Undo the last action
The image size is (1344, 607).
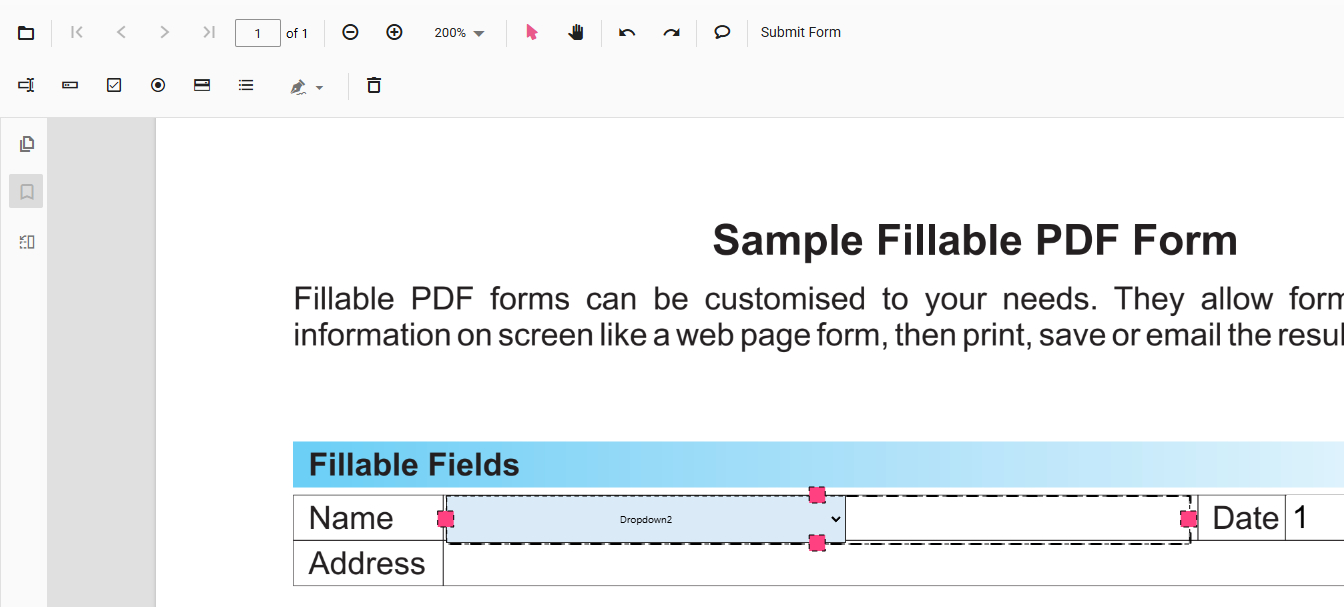627,33
